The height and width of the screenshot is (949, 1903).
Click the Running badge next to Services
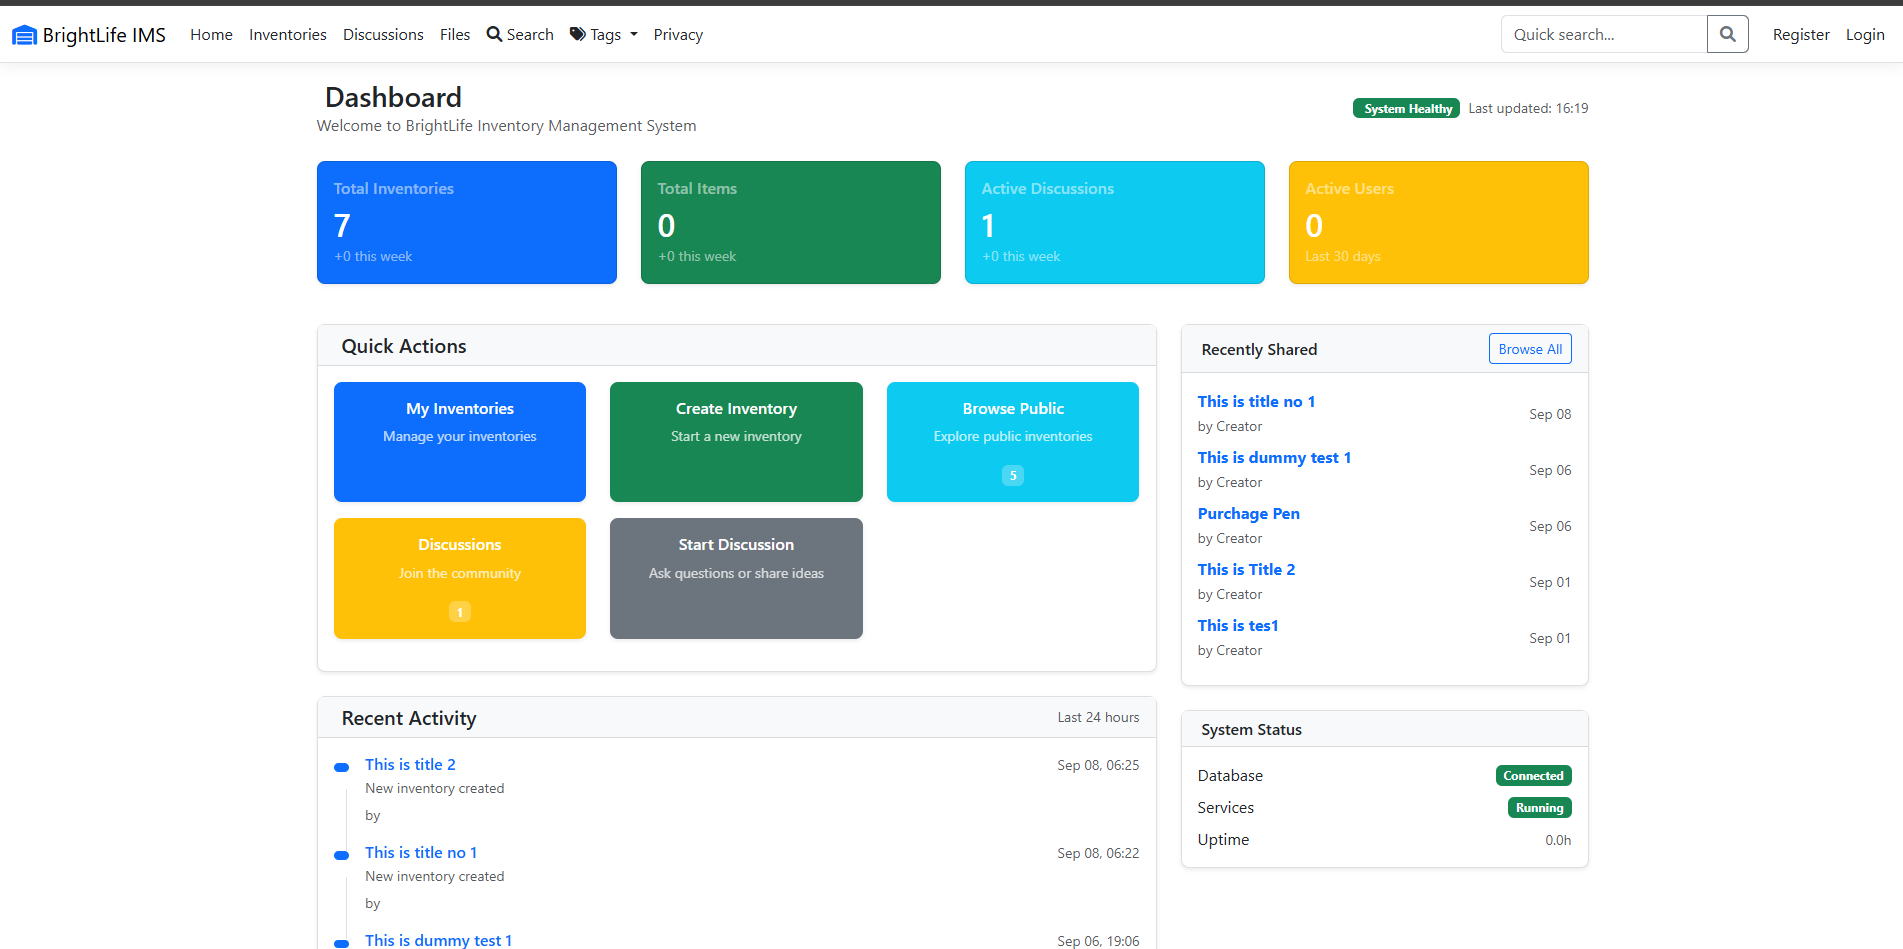(1539, 807)
